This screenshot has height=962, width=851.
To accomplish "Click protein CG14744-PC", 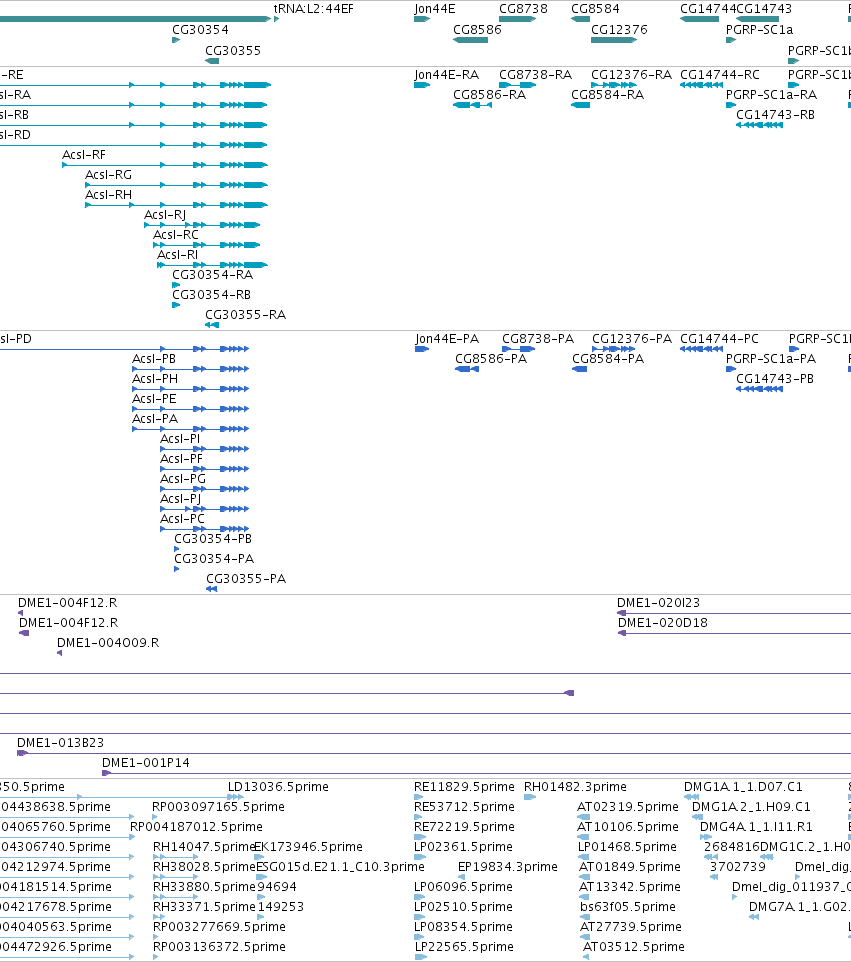I will click(x=719, y=339).
